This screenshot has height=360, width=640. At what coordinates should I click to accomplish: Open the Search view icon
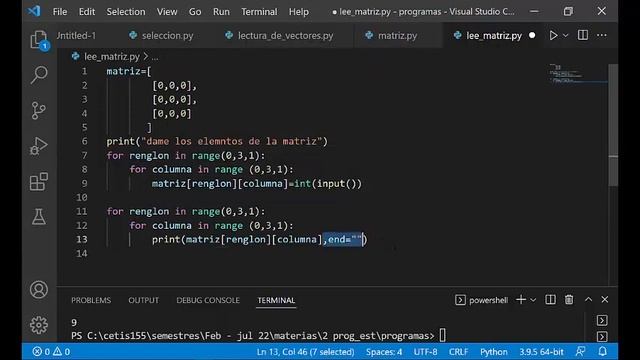[39, 75]
